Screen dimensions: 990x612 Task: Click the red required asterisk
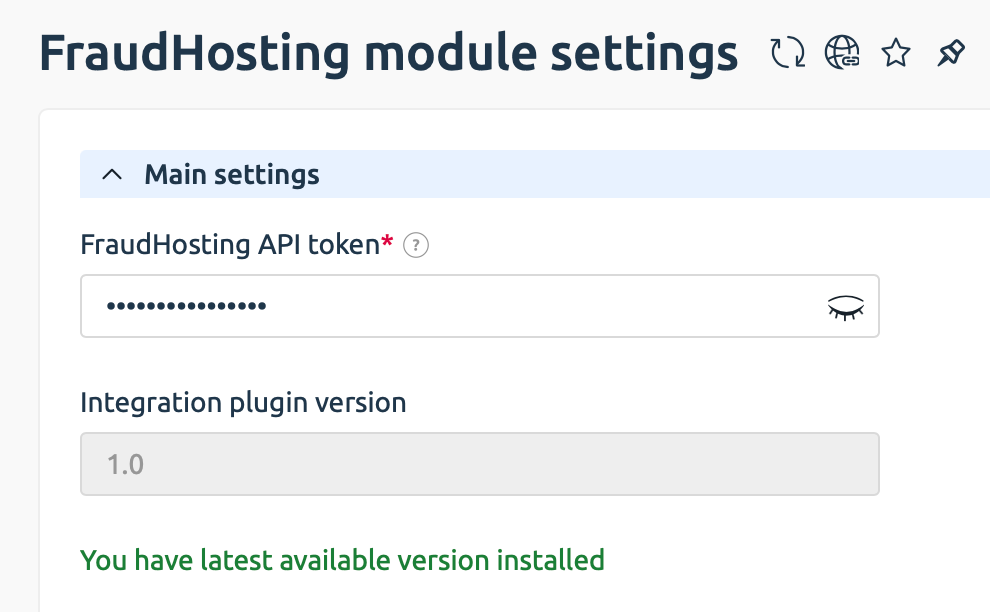[387, 241]
